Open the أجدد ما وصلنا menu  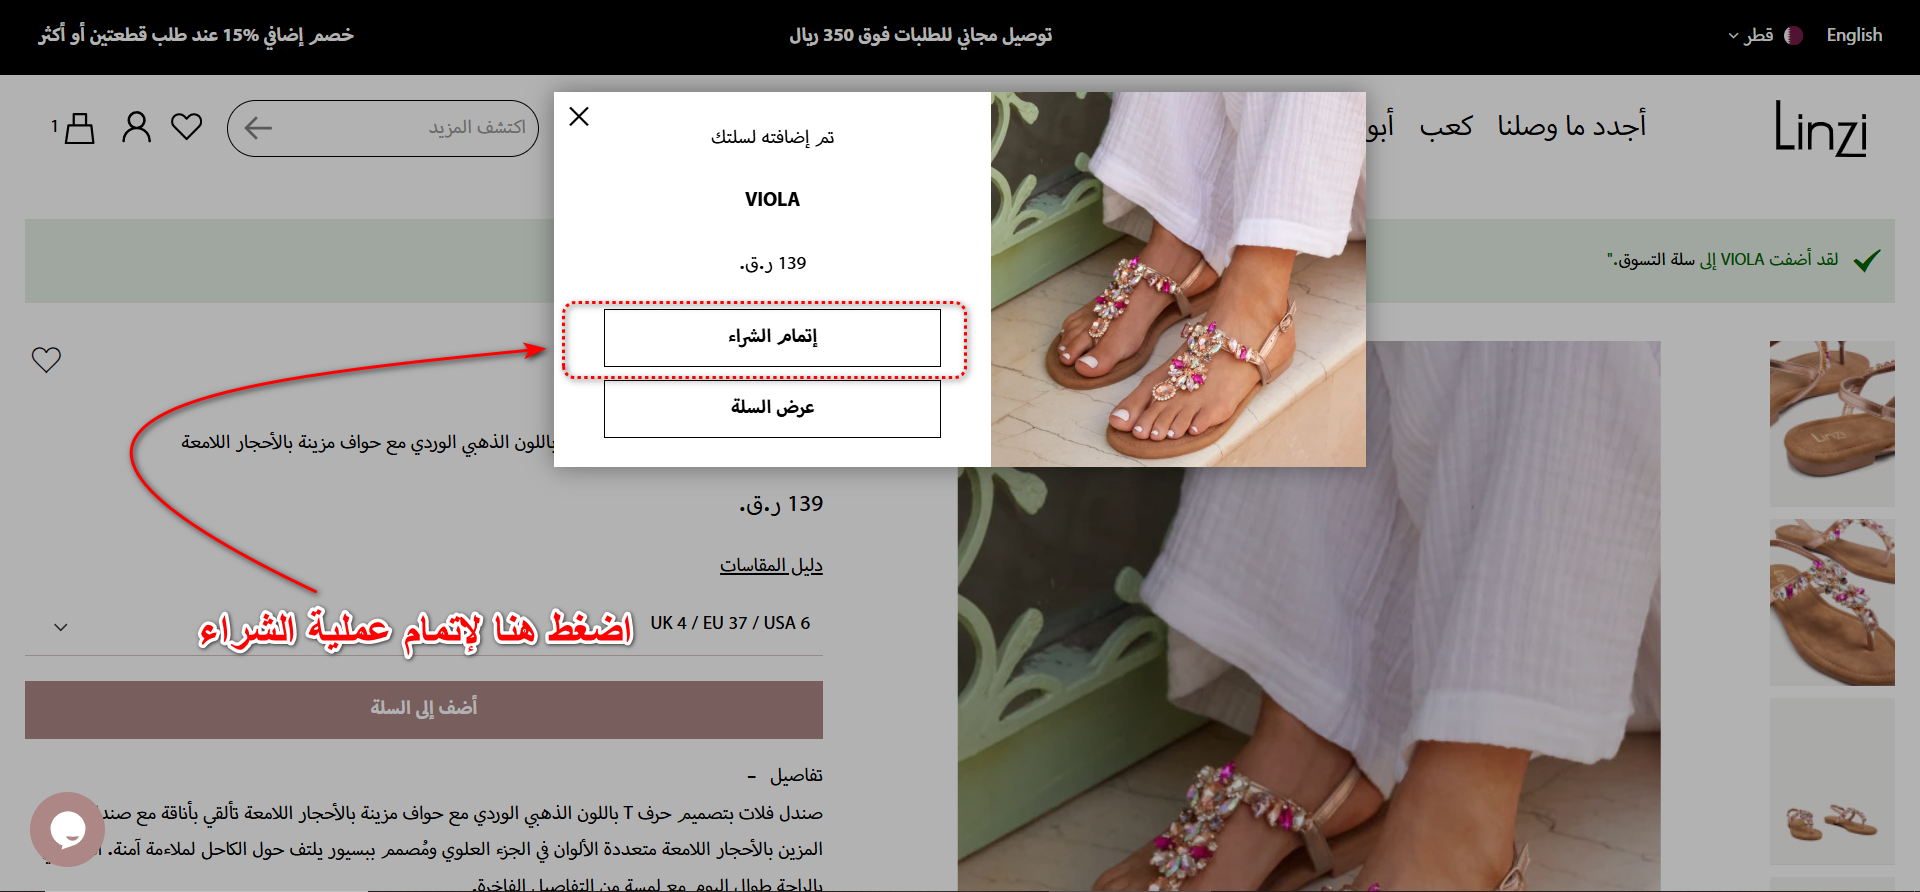(1571, 126)
